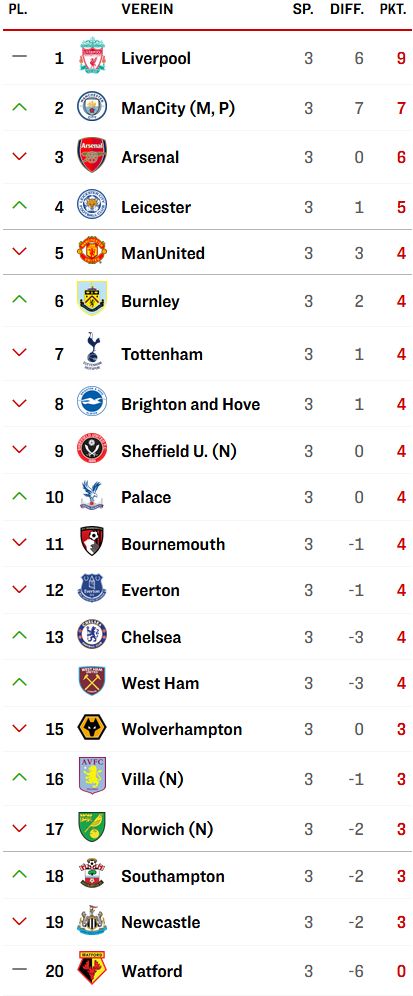Click the green up arrow beside Palace

(x=20, y=497)
